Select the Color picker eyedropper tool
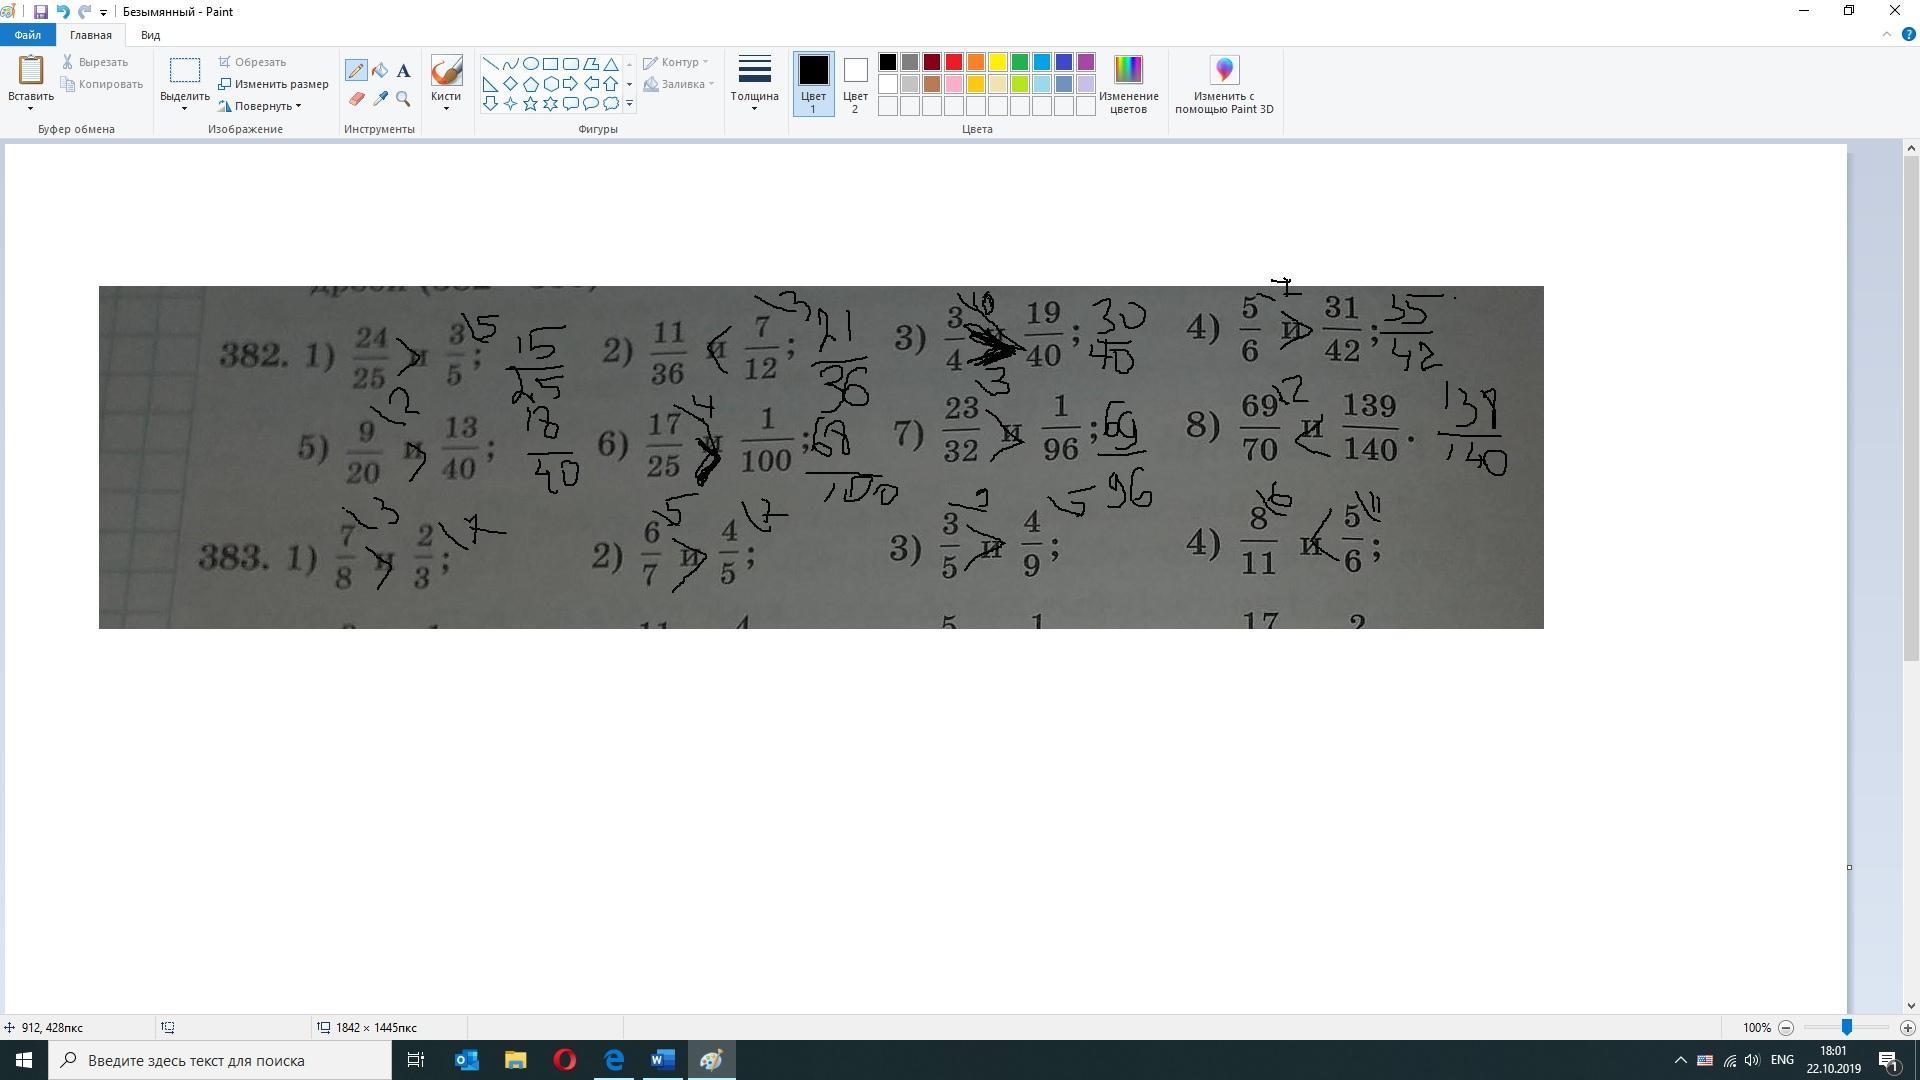The image size is (1920, 1080). (x=380, y=99)
